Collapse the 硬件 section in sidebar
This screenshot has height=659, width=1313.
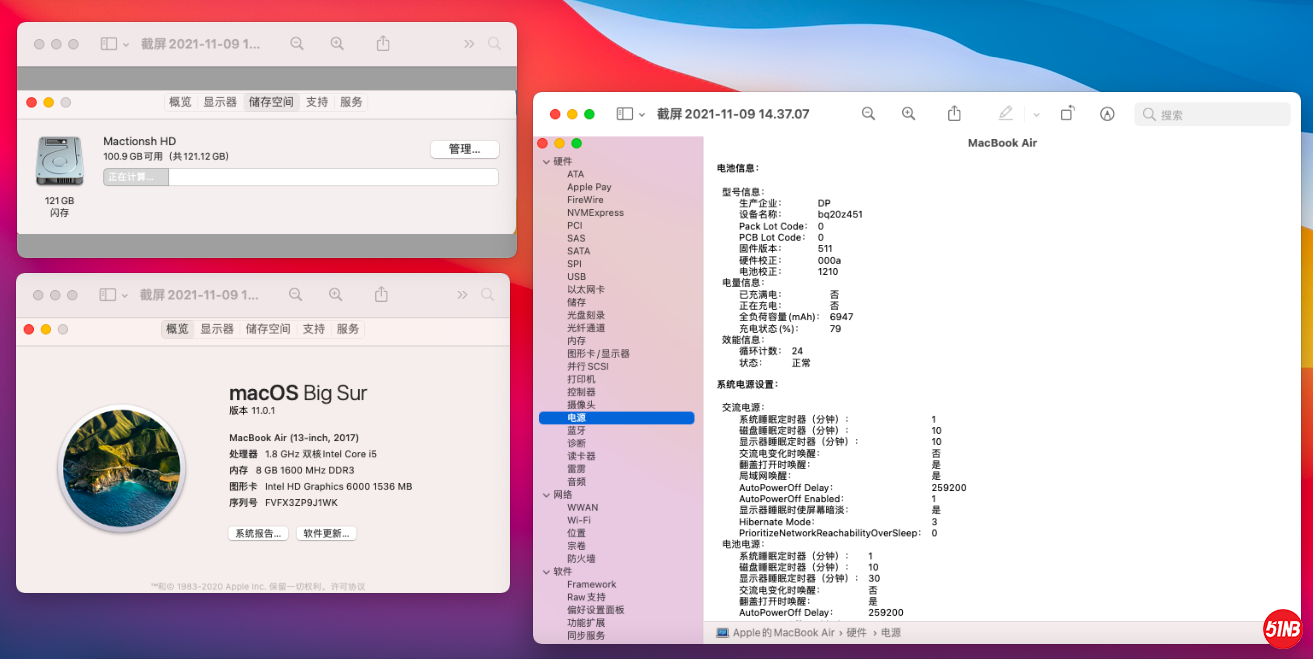(546, 162)
